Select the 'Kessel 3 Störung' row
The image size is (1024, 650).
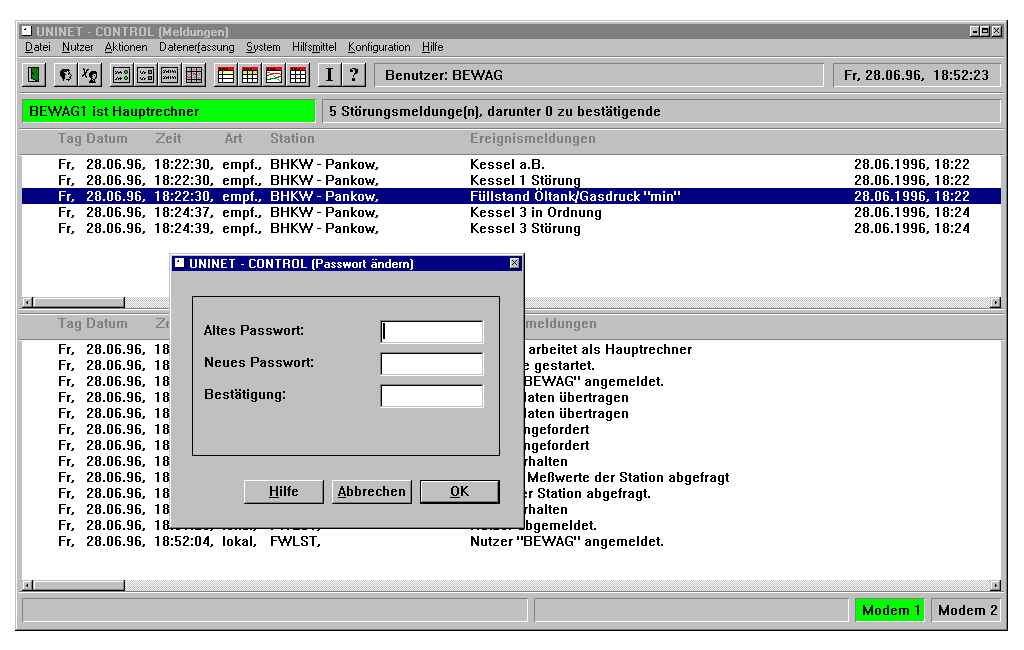tap(511, 228)
